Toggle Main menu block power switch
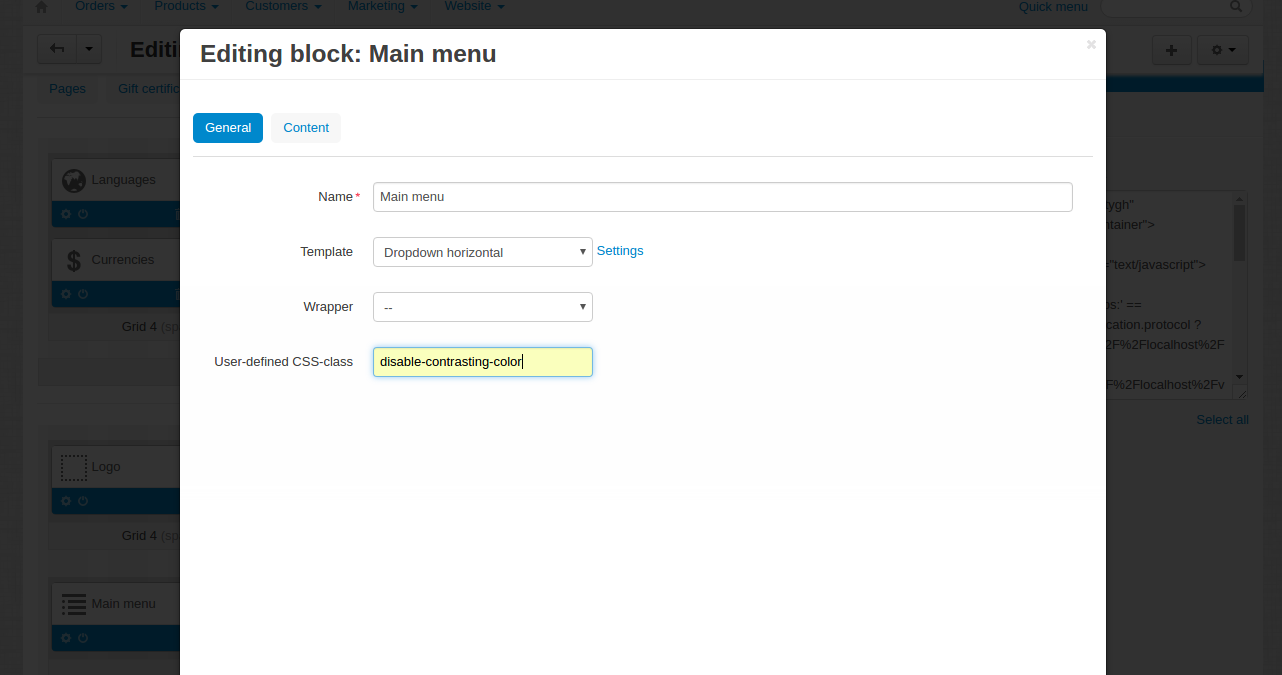1282x675 pixels. (83, 638)
